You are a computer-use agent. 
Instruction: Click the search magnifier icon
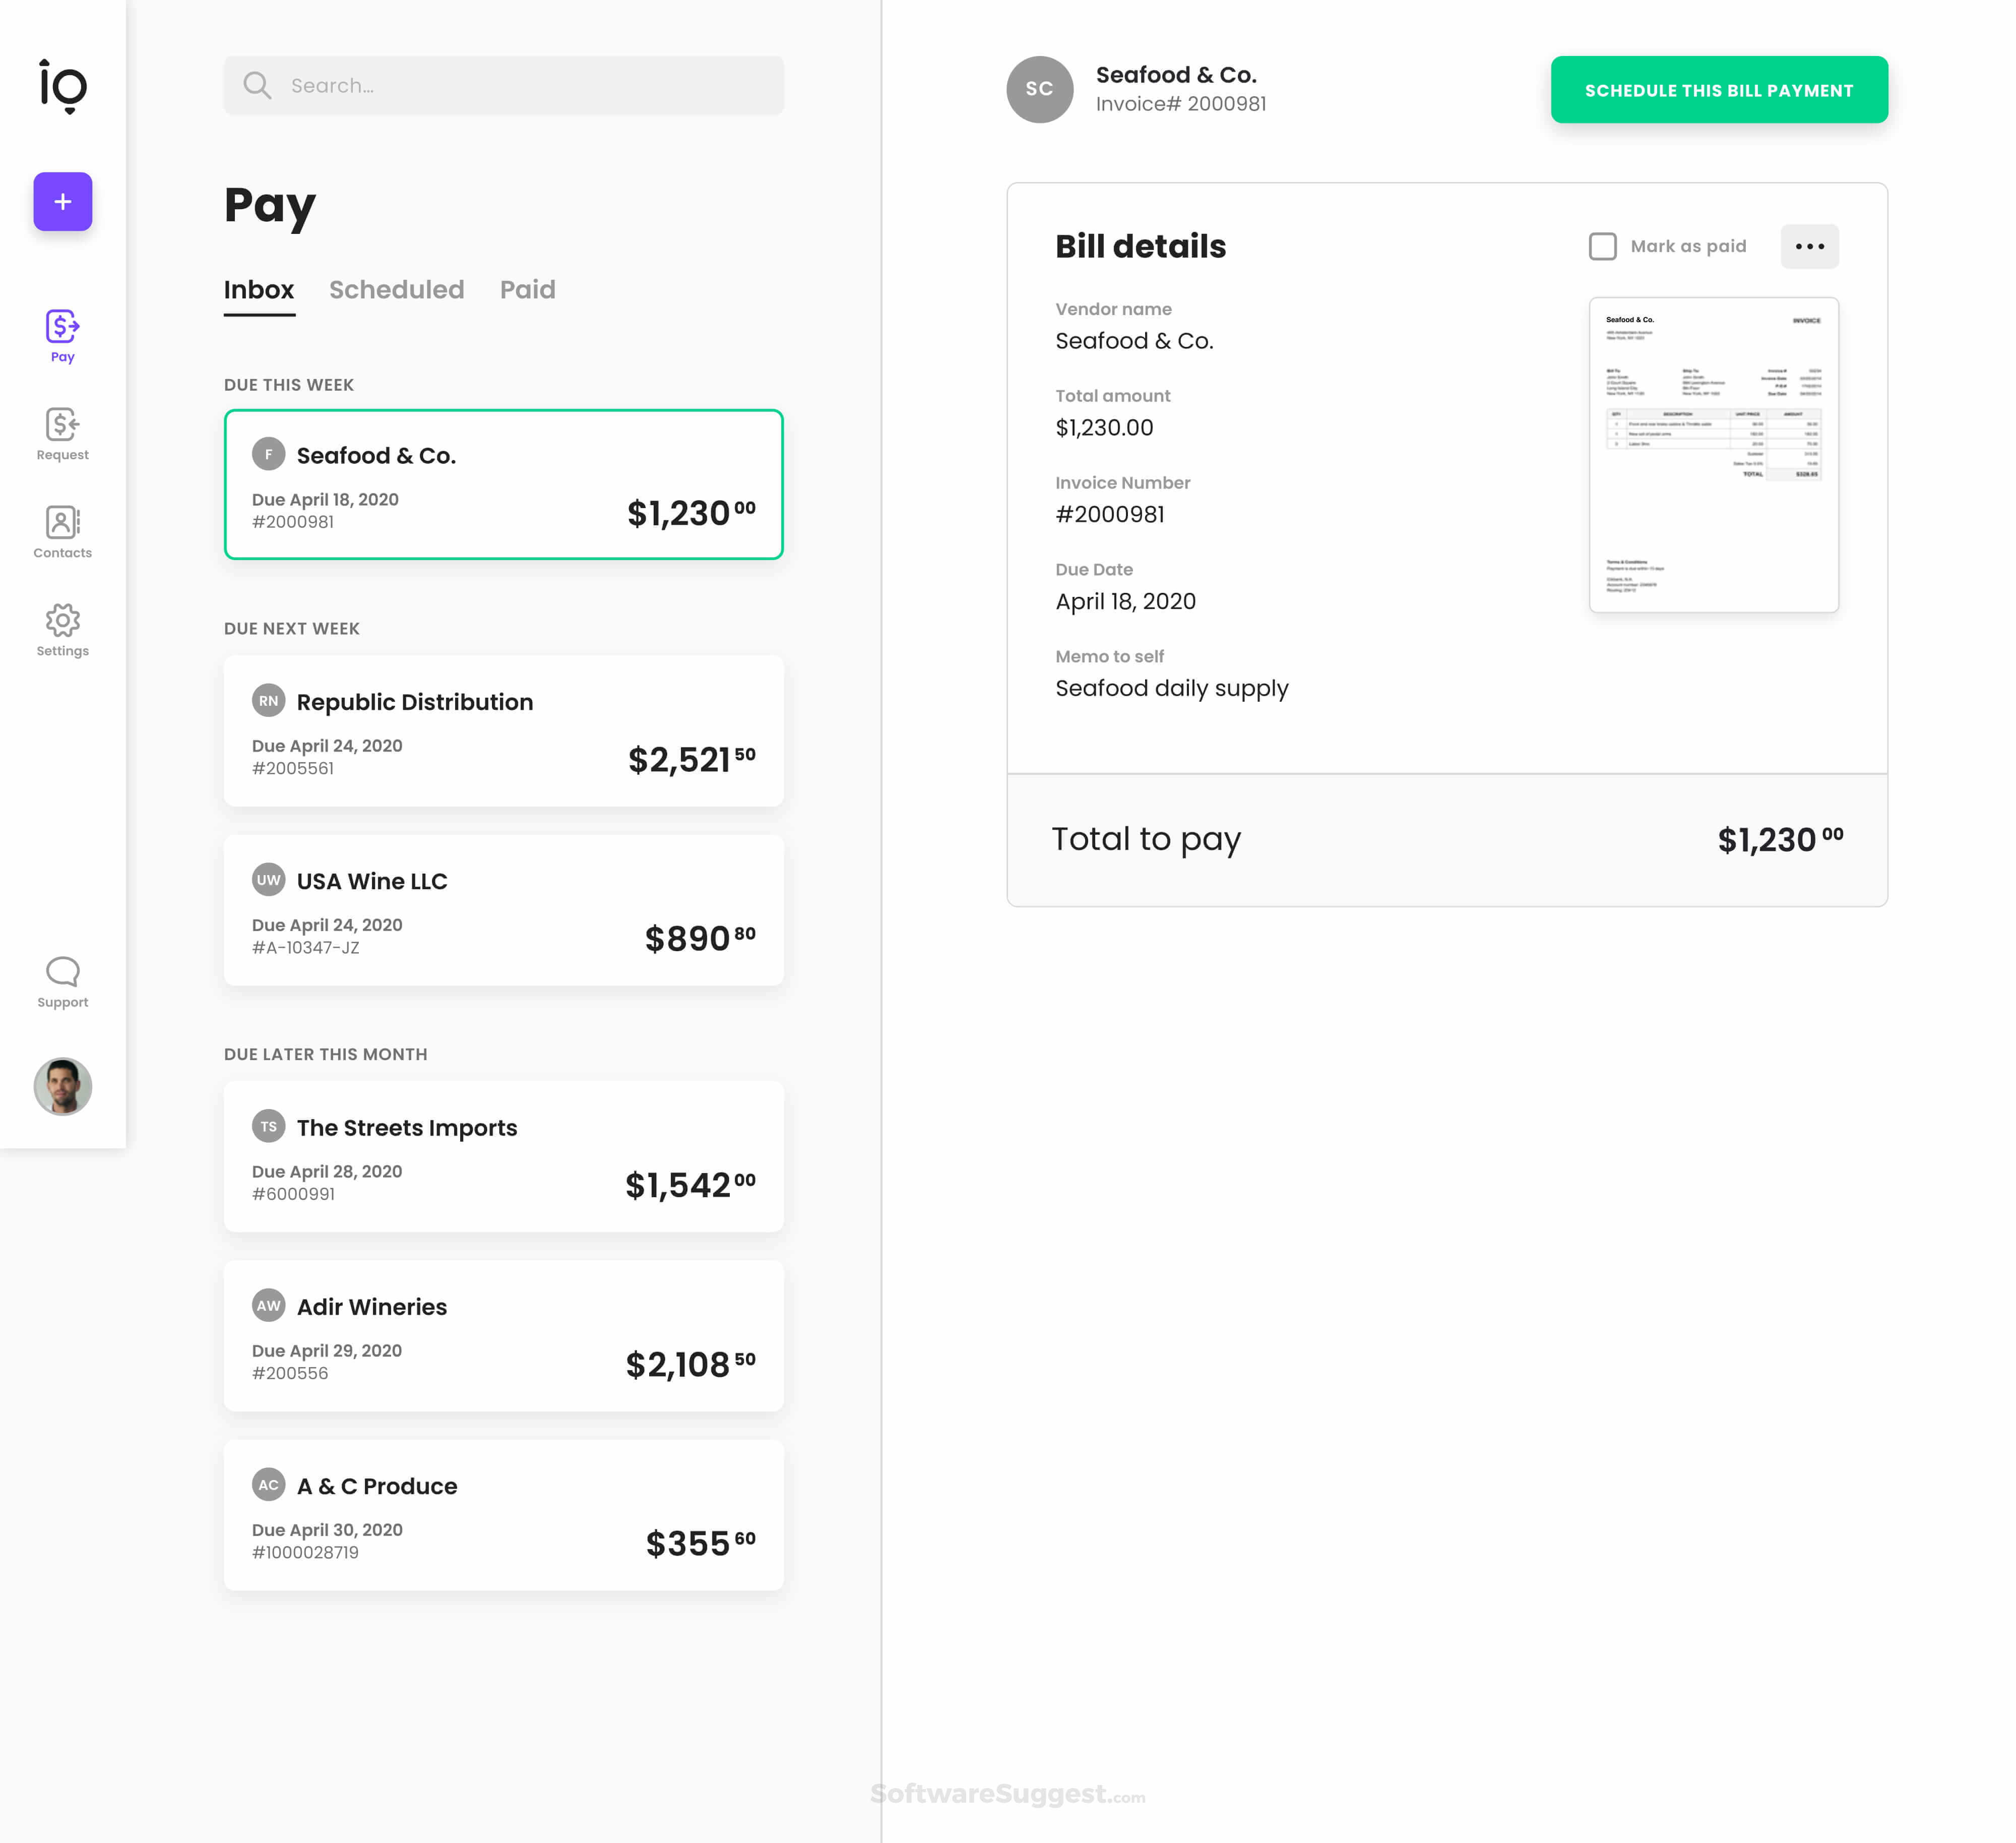257,86
